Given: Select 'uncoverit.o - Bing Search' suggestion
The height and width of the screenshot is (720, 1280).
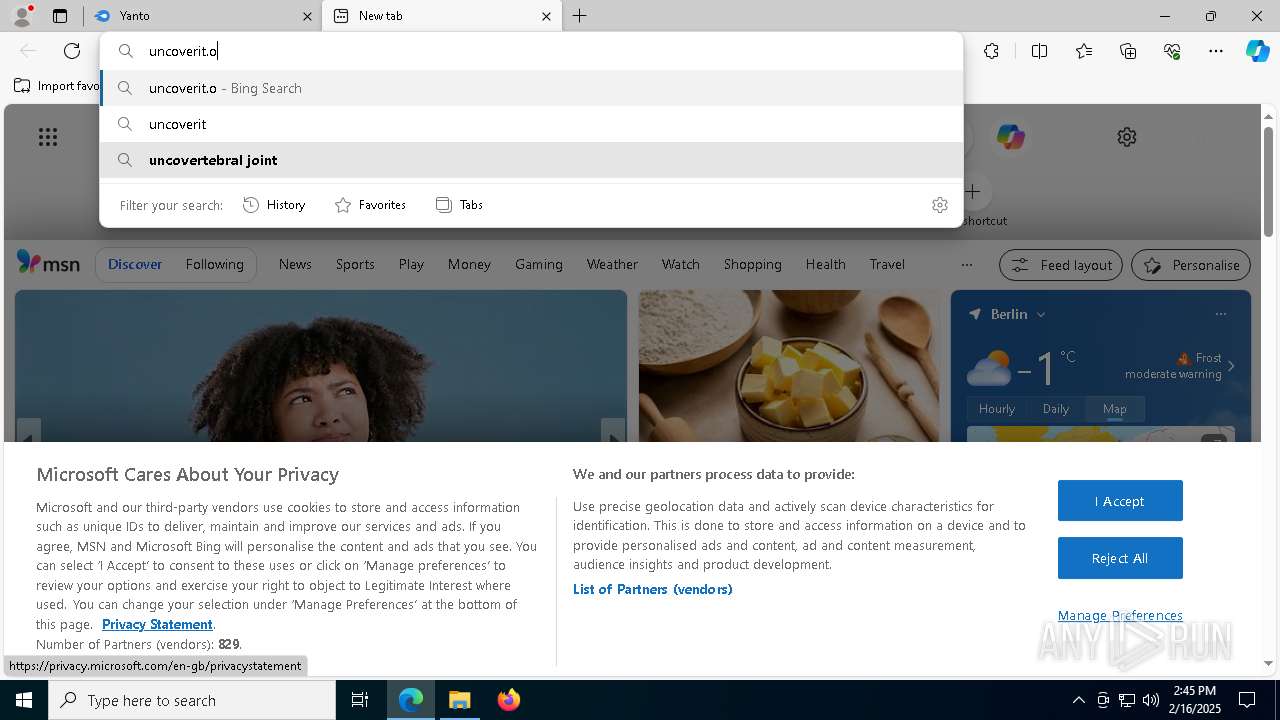Looking at the screenshot, I should (531, 88).
